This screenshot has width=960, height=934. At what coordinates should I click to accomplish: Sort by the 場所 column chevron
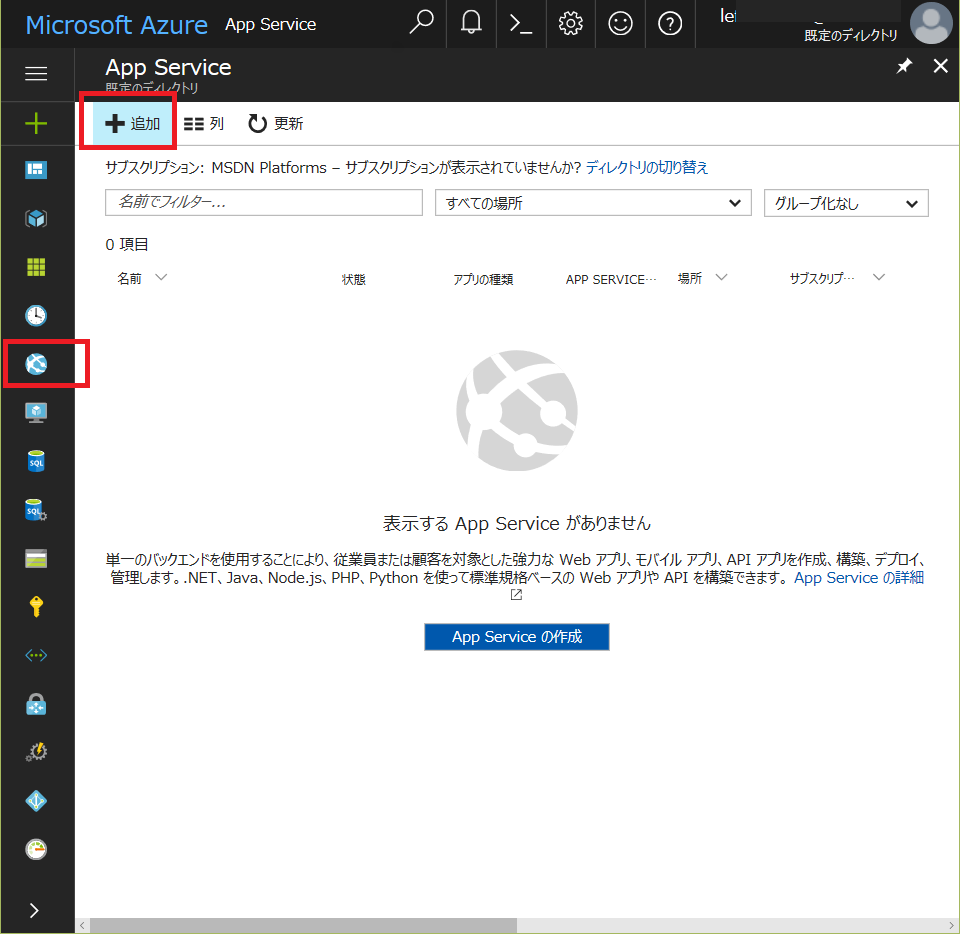point(721,277)
